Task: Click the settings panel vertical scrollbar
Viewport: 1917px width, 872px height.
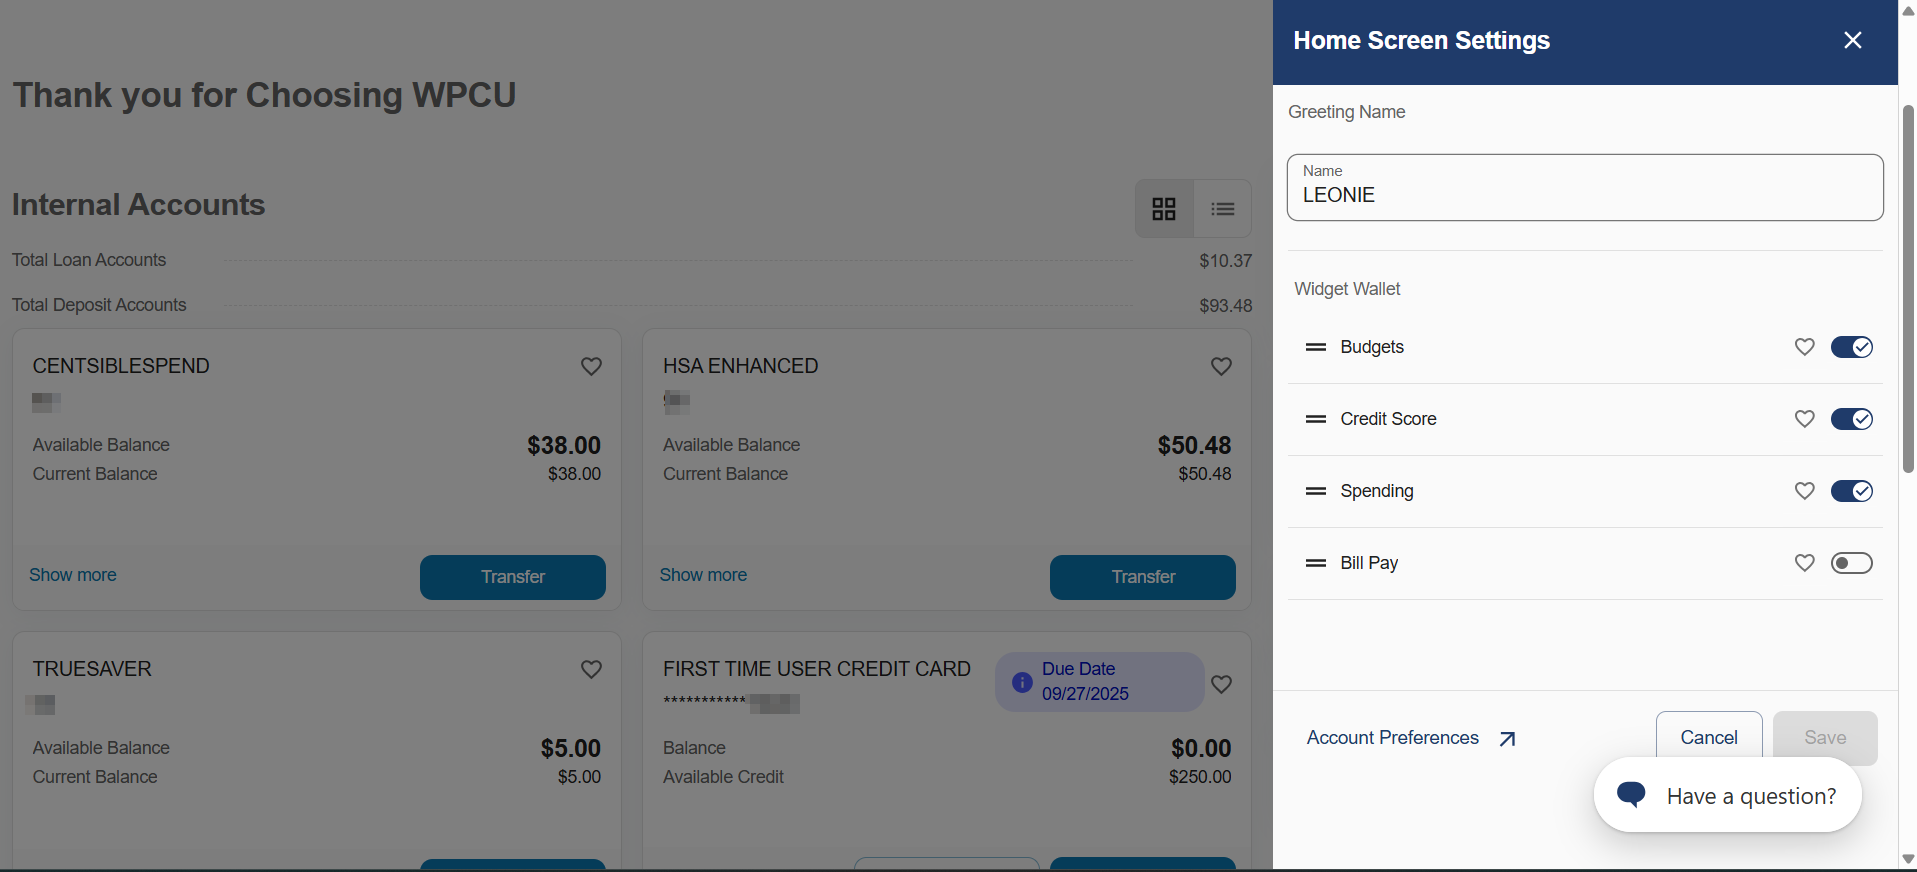Action: tap(1908, 288)
